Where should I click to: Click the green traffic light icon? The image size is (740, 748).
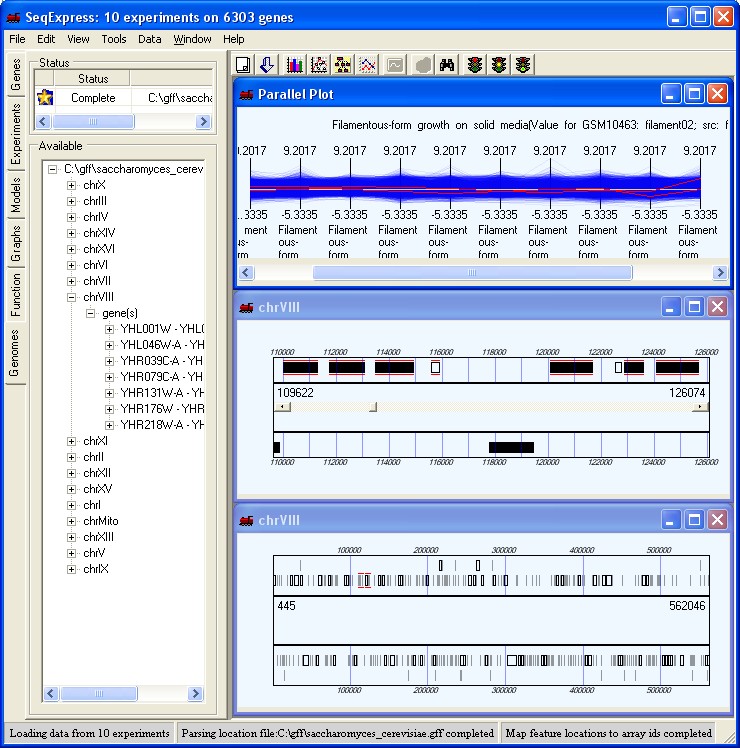pos(523,65)
